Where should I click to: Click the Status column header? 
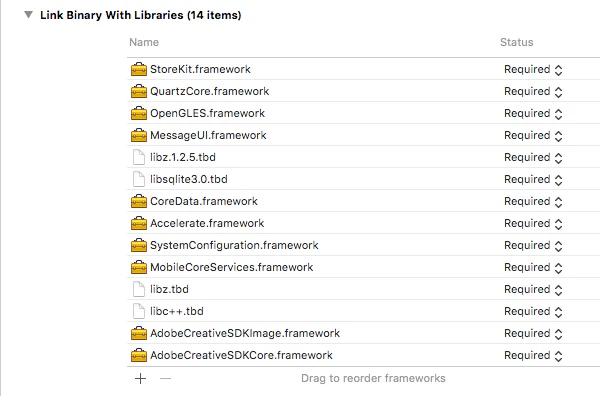[517, 42]
